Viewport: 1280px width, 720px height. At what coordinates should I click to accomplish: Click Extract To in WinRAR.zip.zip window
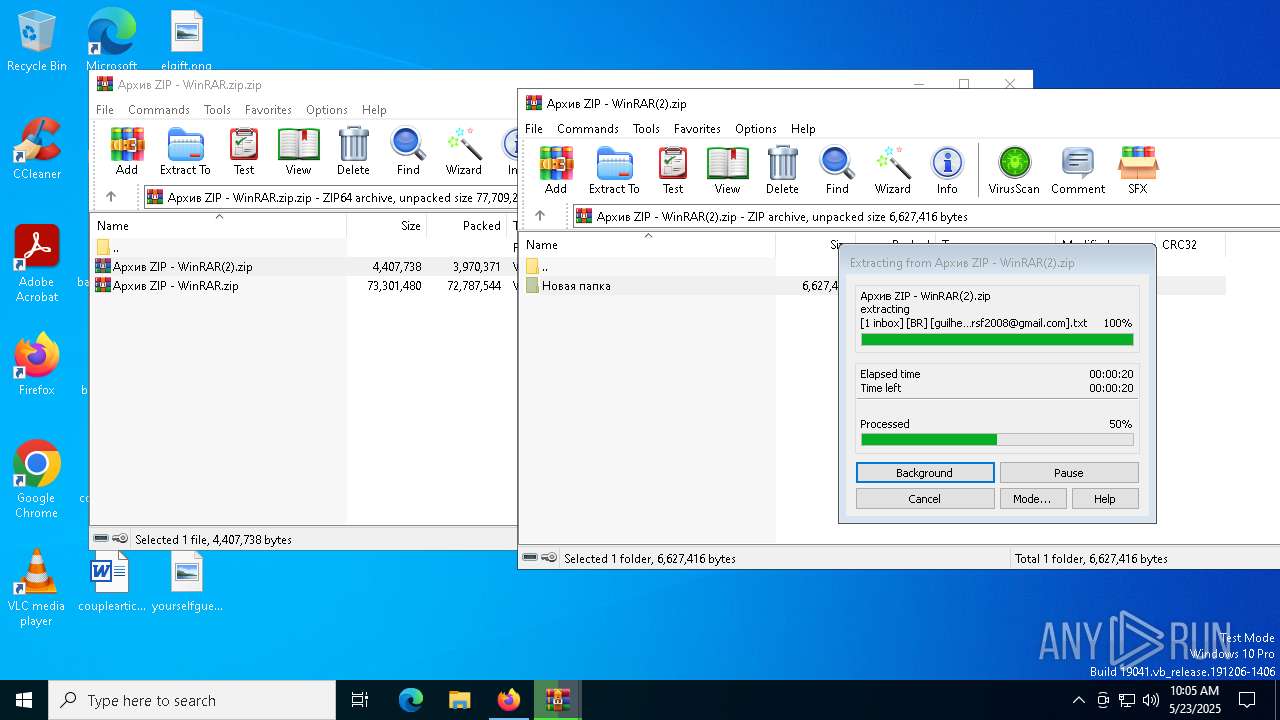click(185, 151)
